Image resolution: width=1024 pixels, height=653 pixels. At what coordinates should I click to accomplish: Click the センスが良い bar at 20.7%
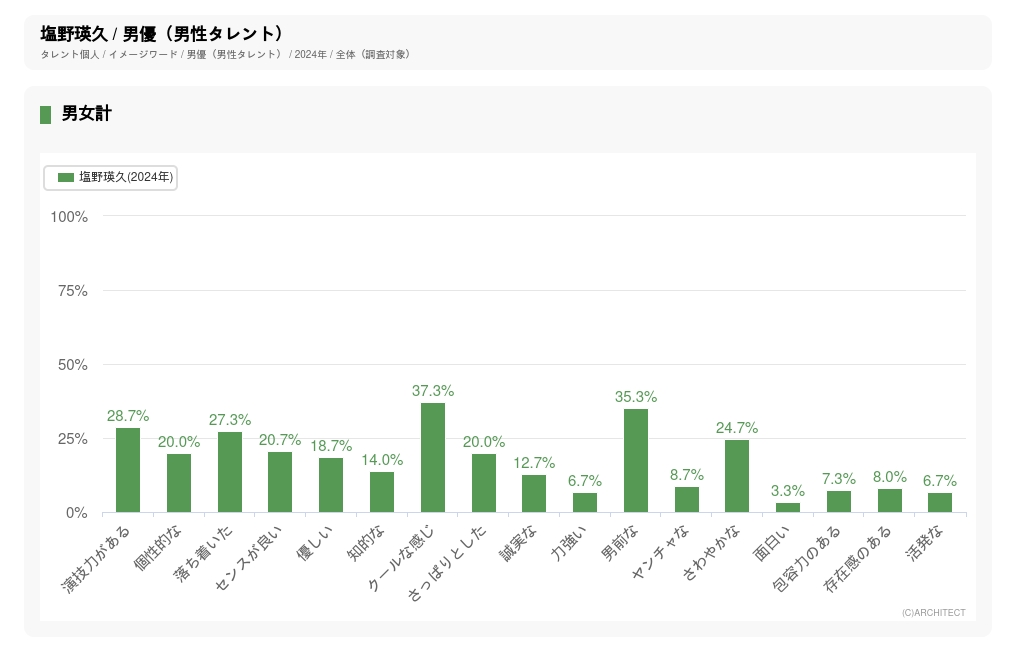pyautogui.click(x=280, y=482)
